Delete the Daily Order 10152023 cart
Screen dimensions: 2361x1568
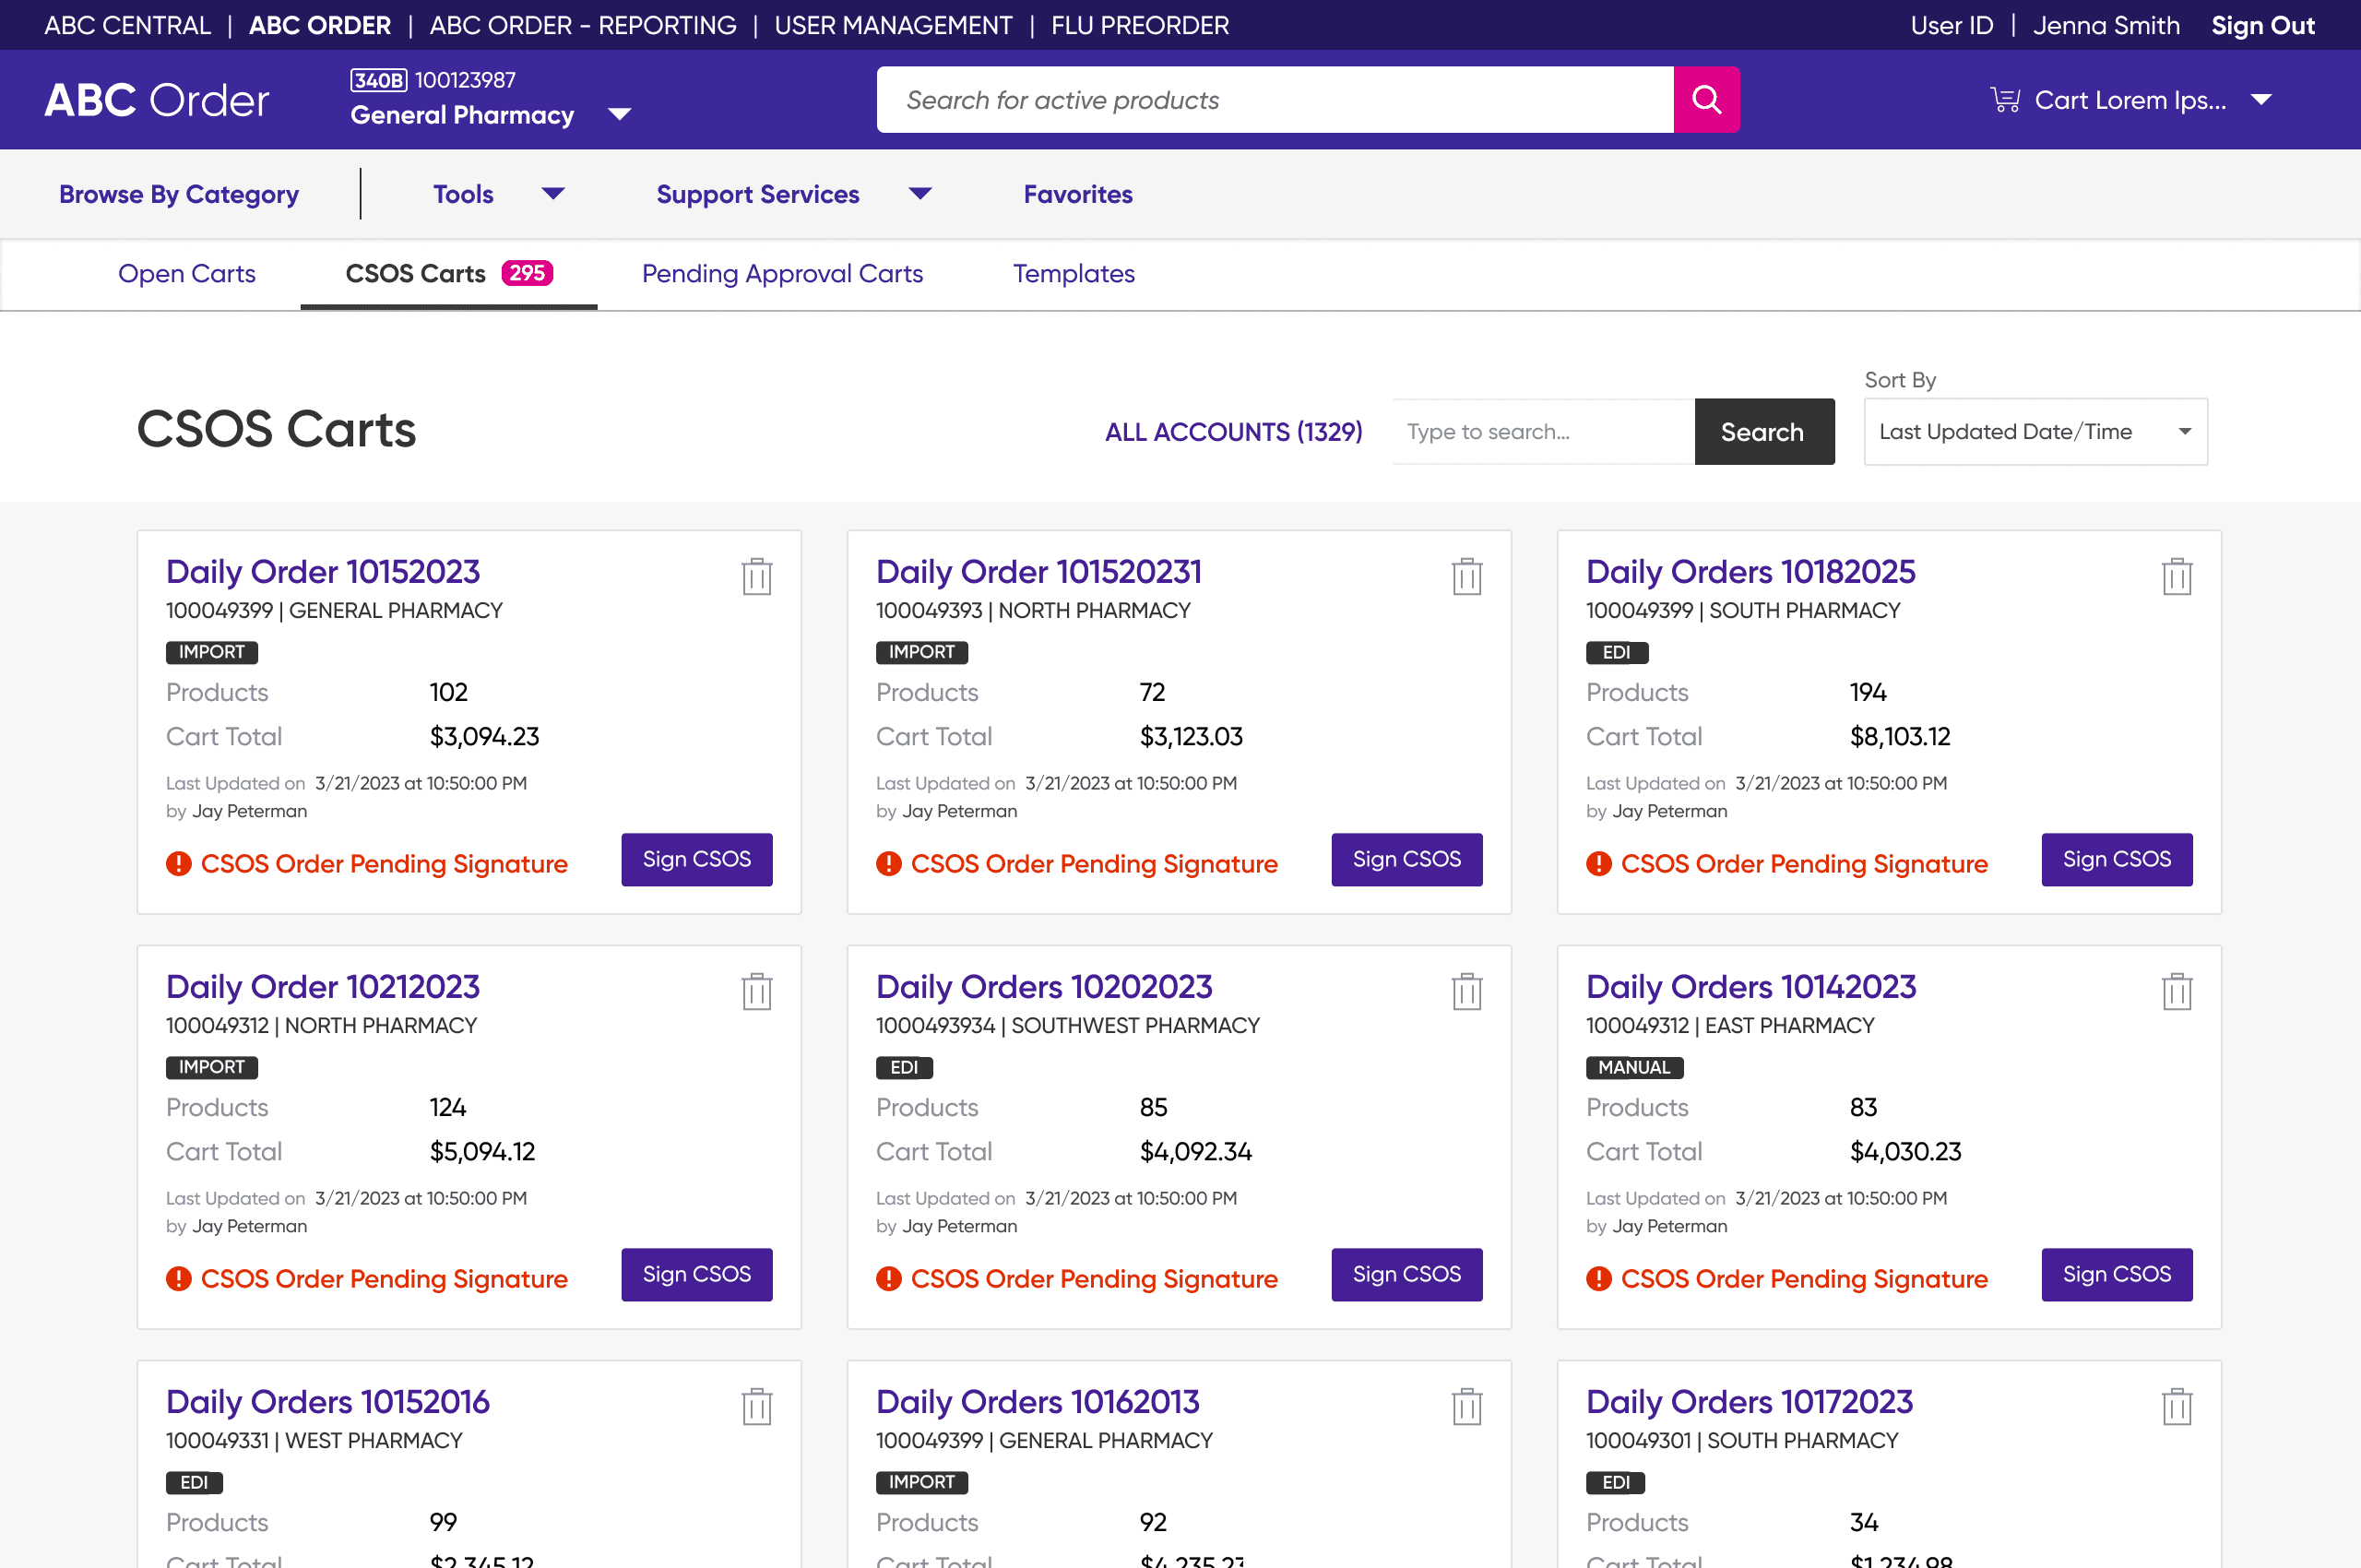[x=757, y=576]
